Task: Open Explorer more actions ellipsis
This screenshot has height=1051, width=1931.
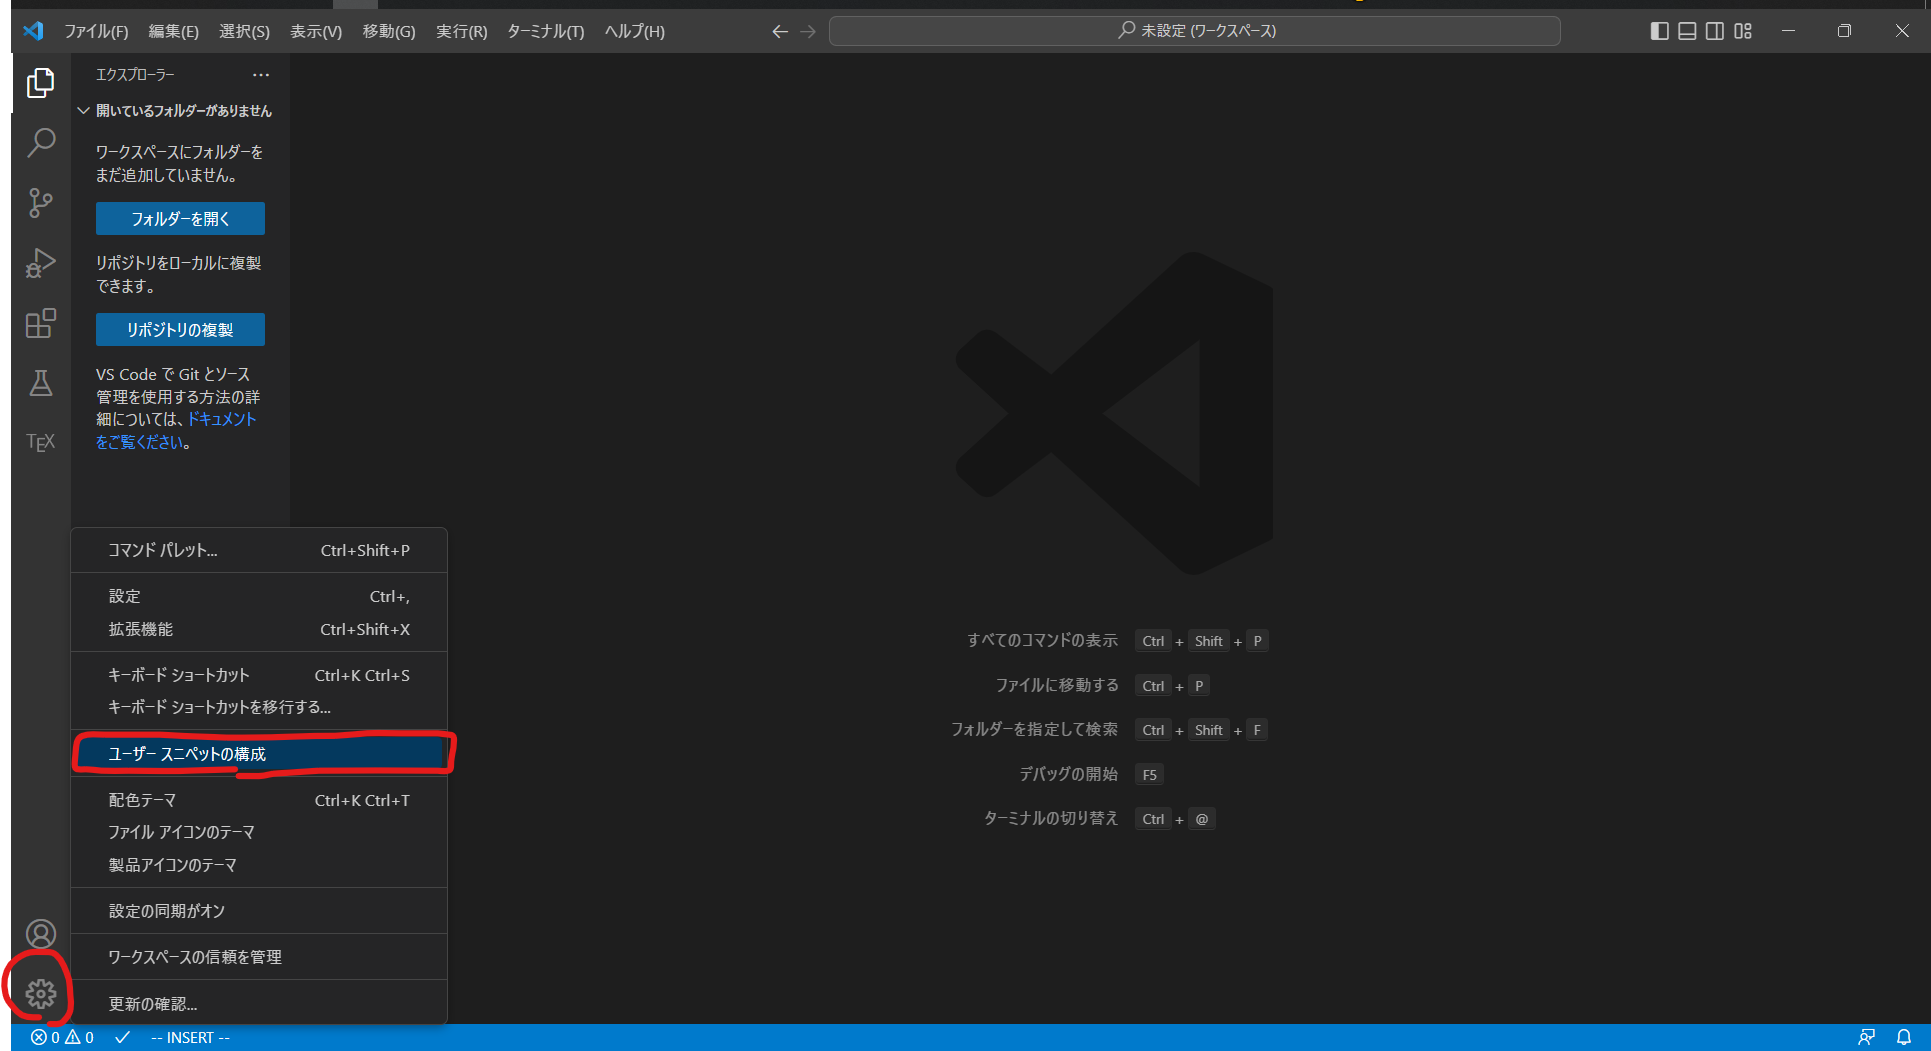Action: pyautogui.click(x=261, y=75)
